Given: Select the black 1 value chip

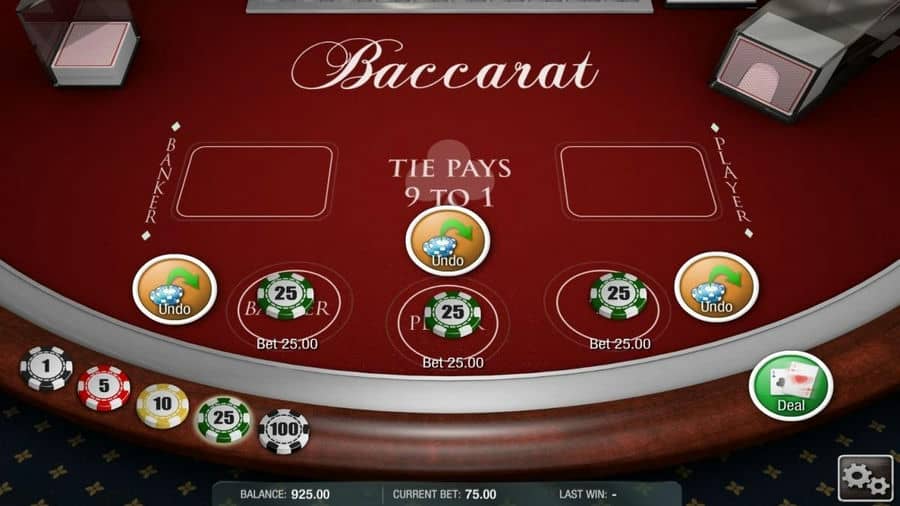Looking at the screenshot, I should (x=46, y=368).
